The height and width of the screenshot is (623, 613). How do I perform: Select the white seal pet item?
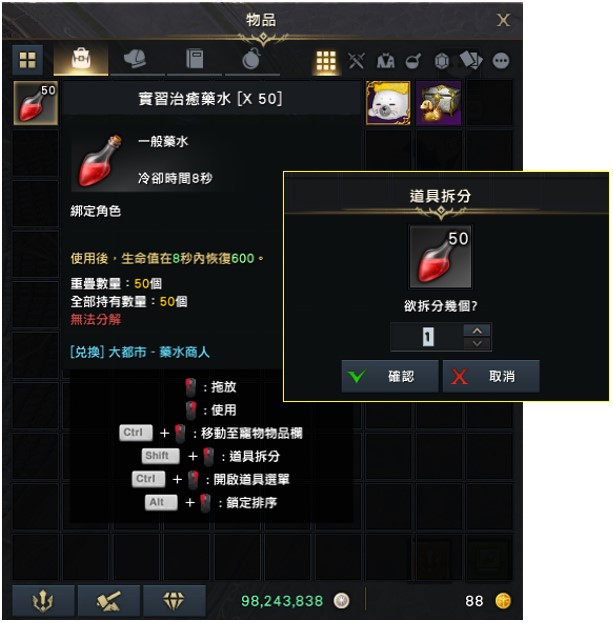click(388, 103)
